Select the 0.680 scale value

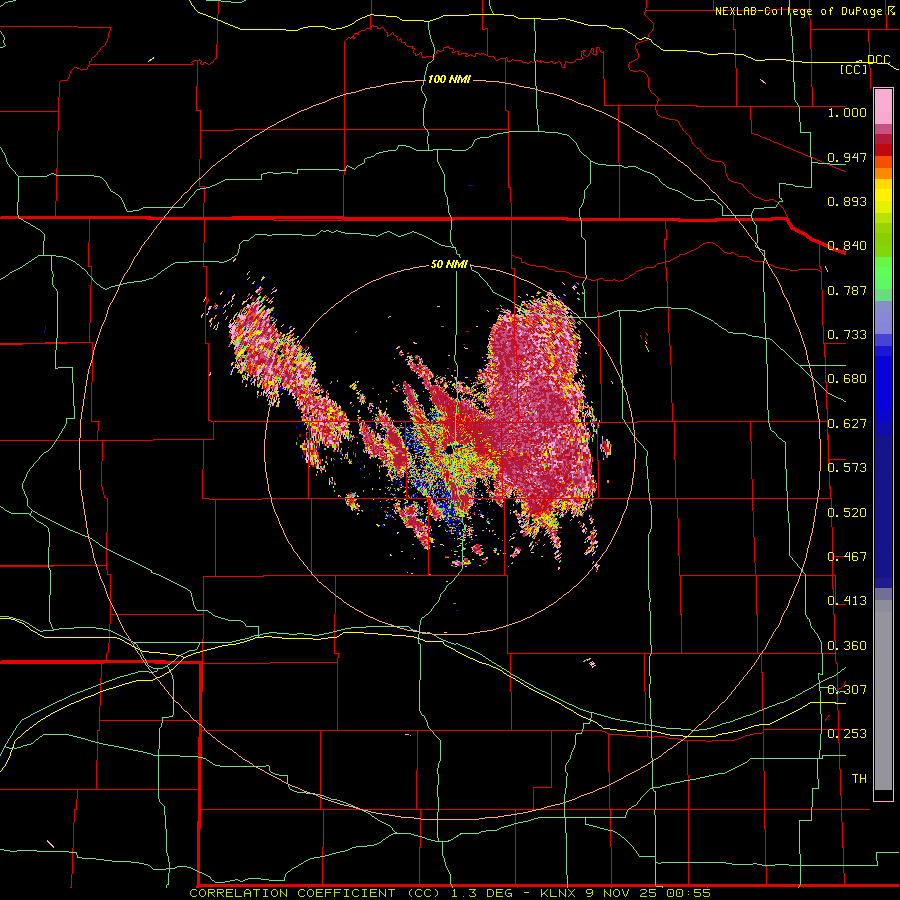(847, 379)
